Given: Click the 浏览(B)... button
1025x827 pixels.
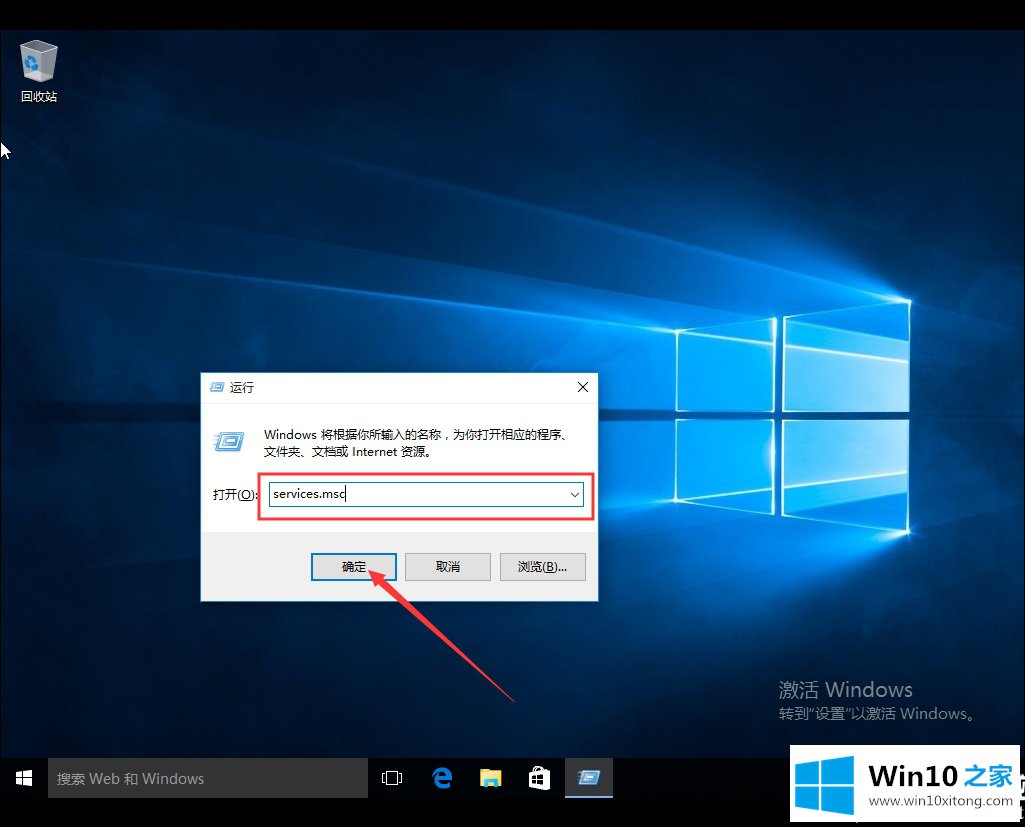Looking at the screenshot, I should 543,567.
